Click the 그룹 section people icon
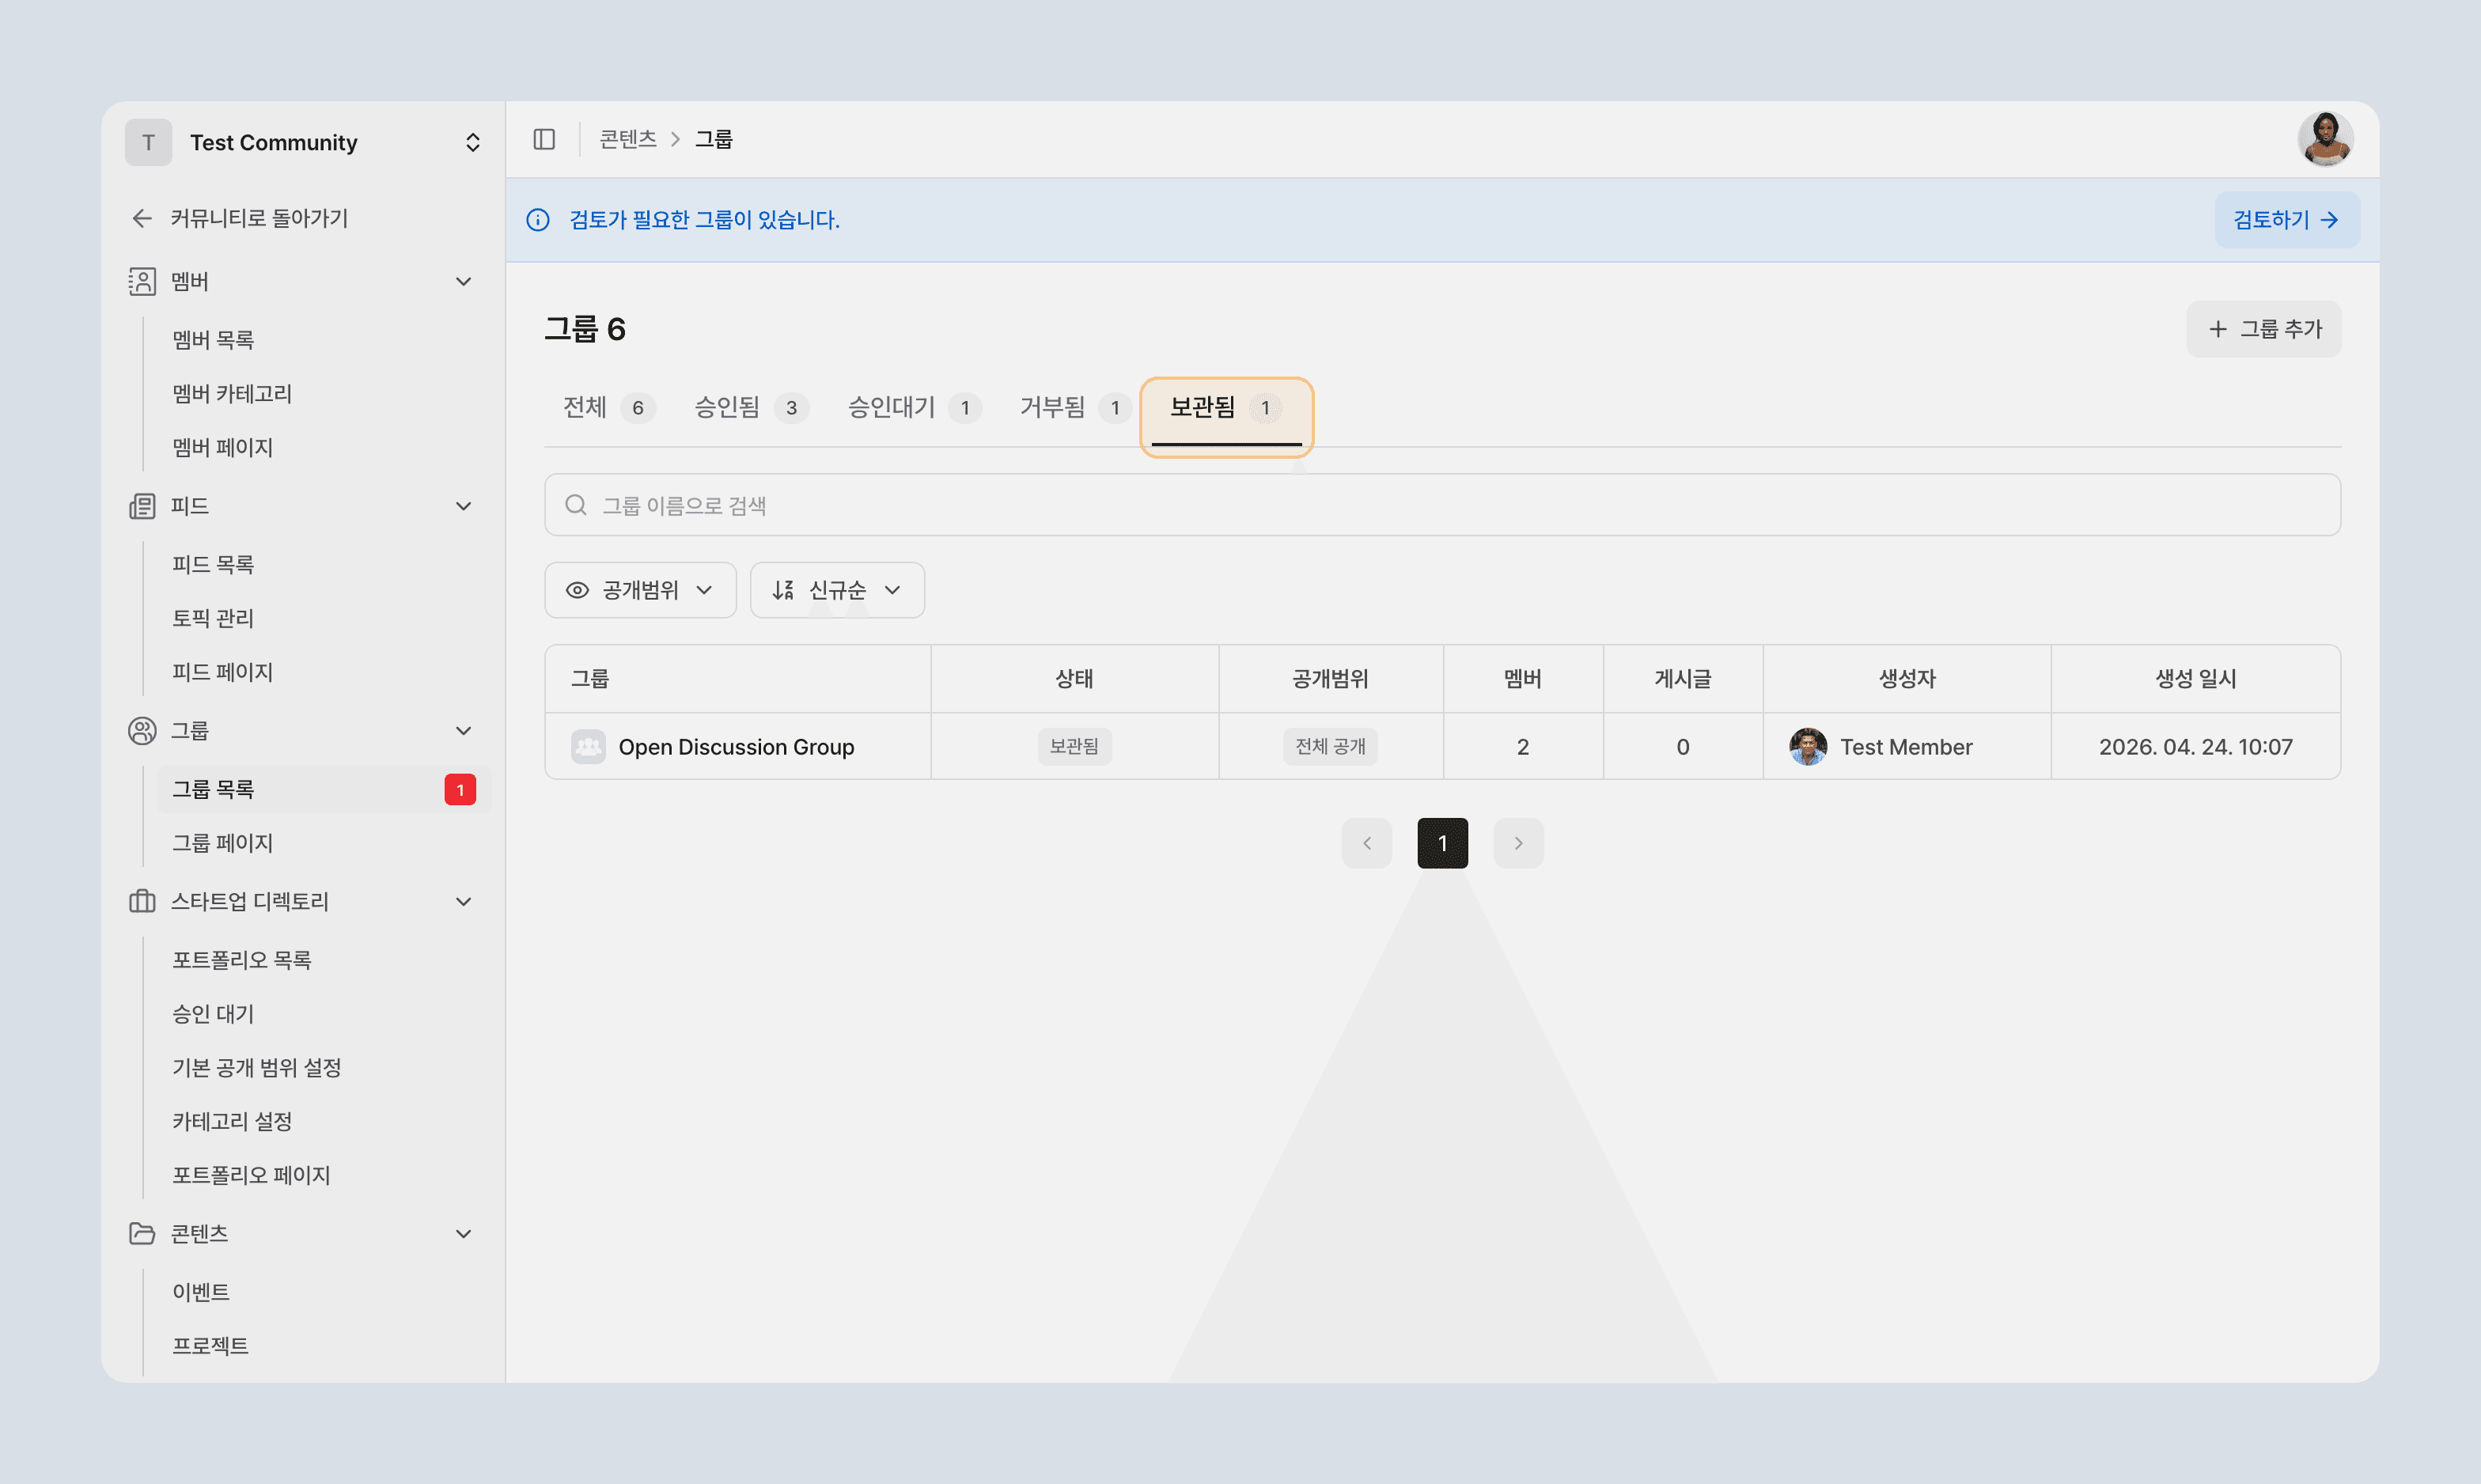Image resolution: width=2481 pixels, height=1484 pixels. 142,731
